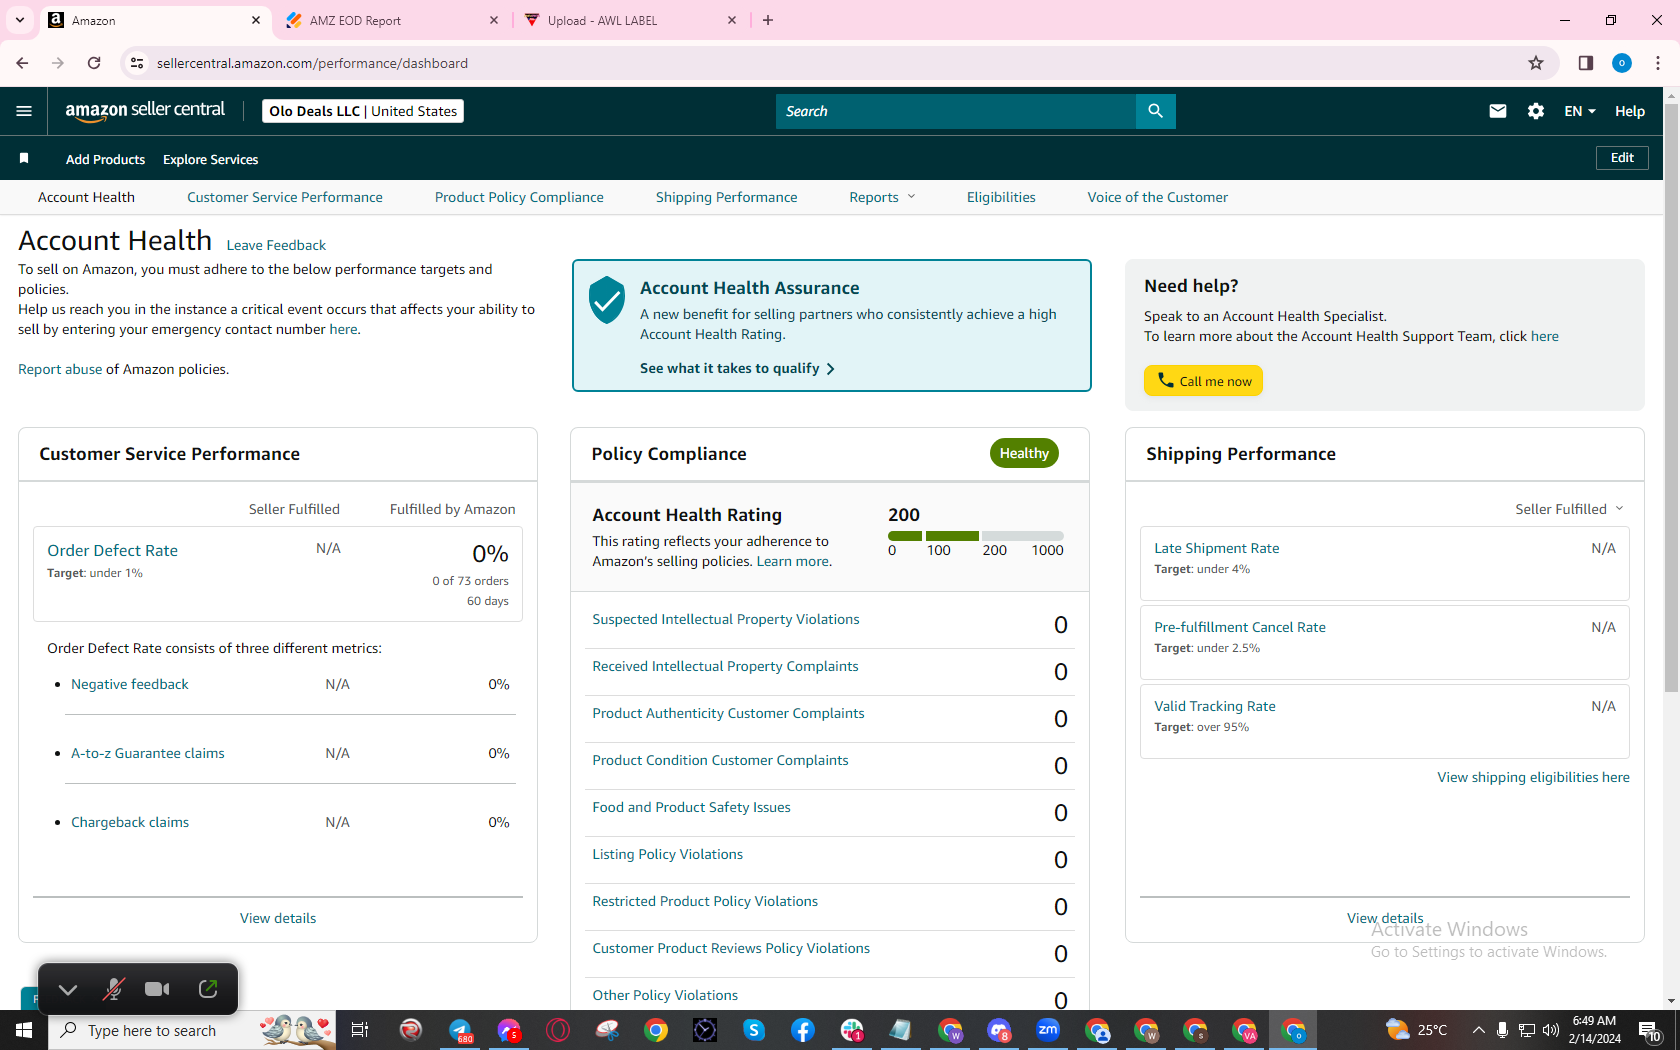This screenshot has width=1680, height=1050.
Task: Click View details under Customer Service Performance
Action: click(278, 918)
